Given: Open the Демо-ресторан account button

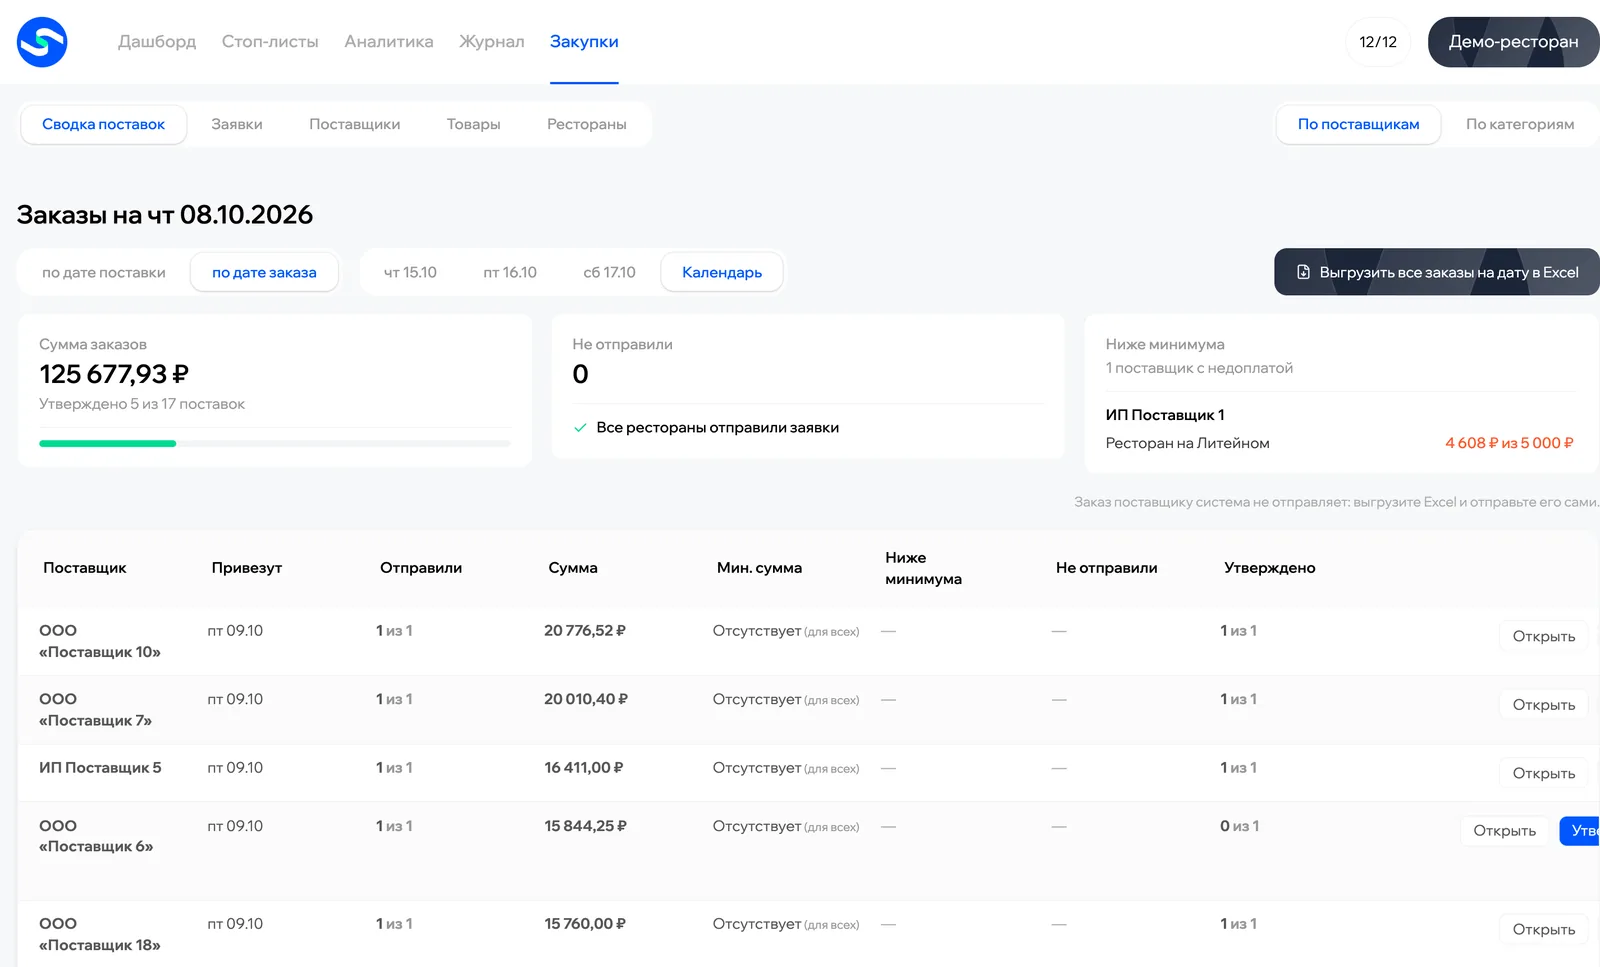Looking at the screenshot, I should (x=1513, y=42).
